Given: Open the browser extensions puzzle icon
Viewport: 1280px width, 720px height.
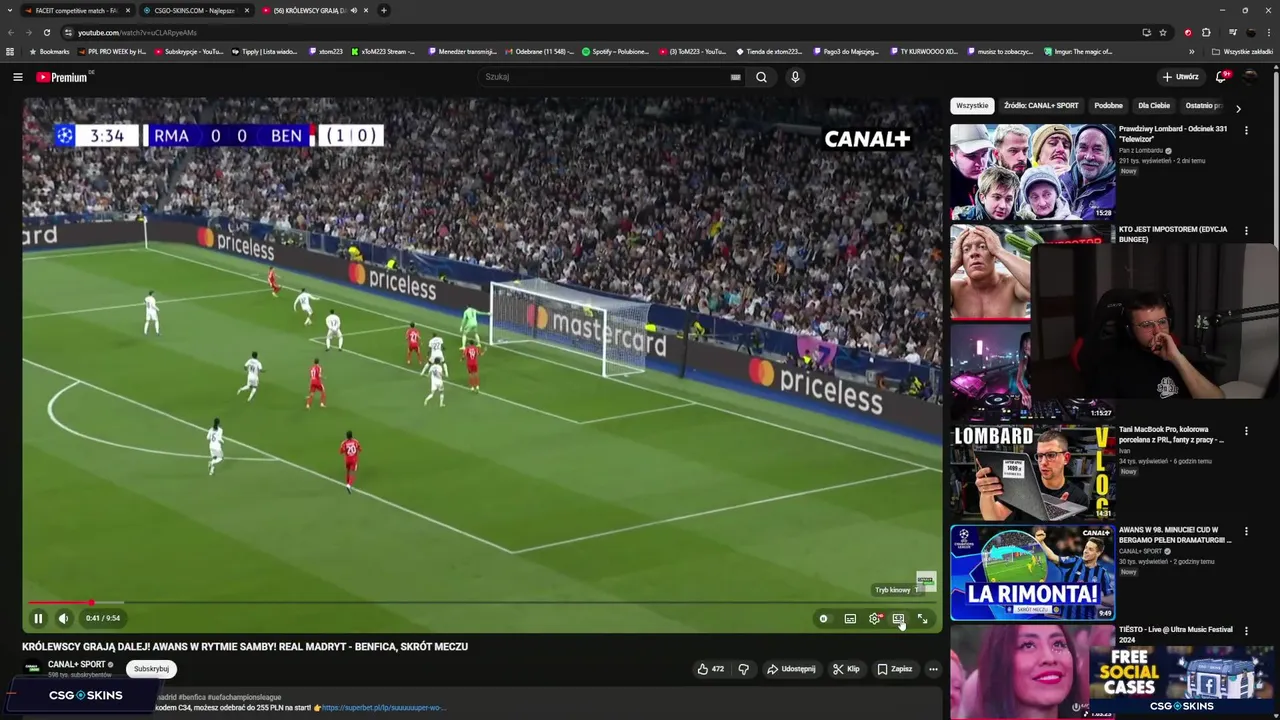Looking at the screenshot, I should tap(1206, 32).
